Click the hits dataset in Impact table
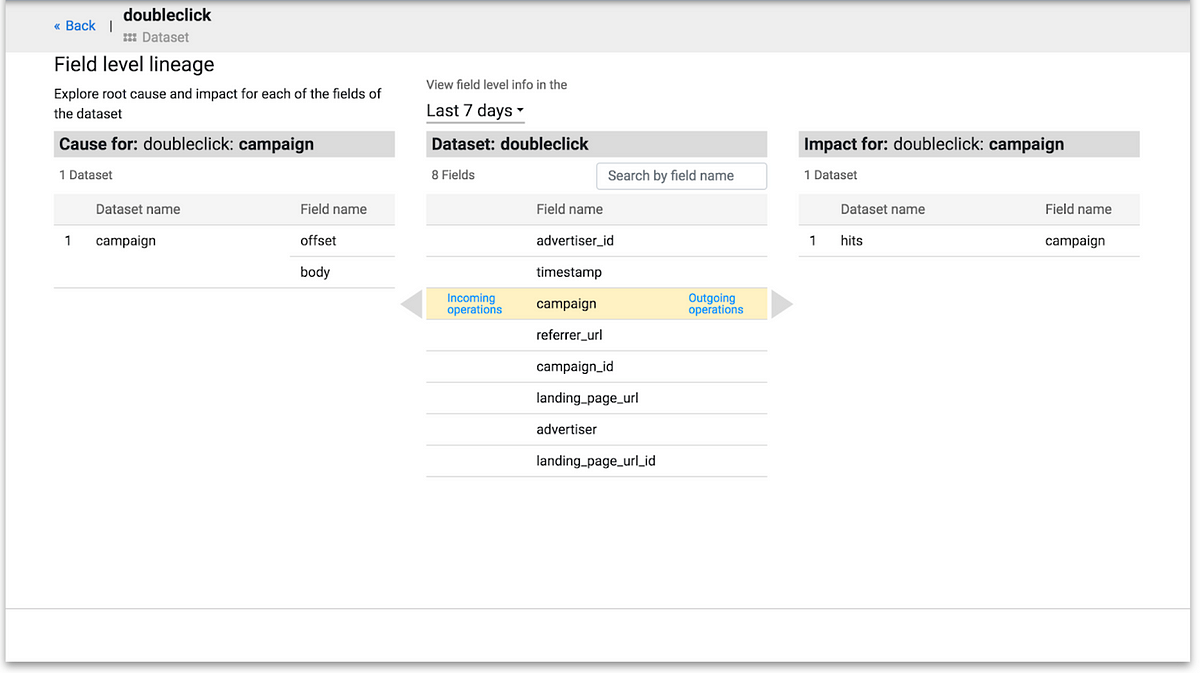The image size is (1200, 673). [852, 241]
